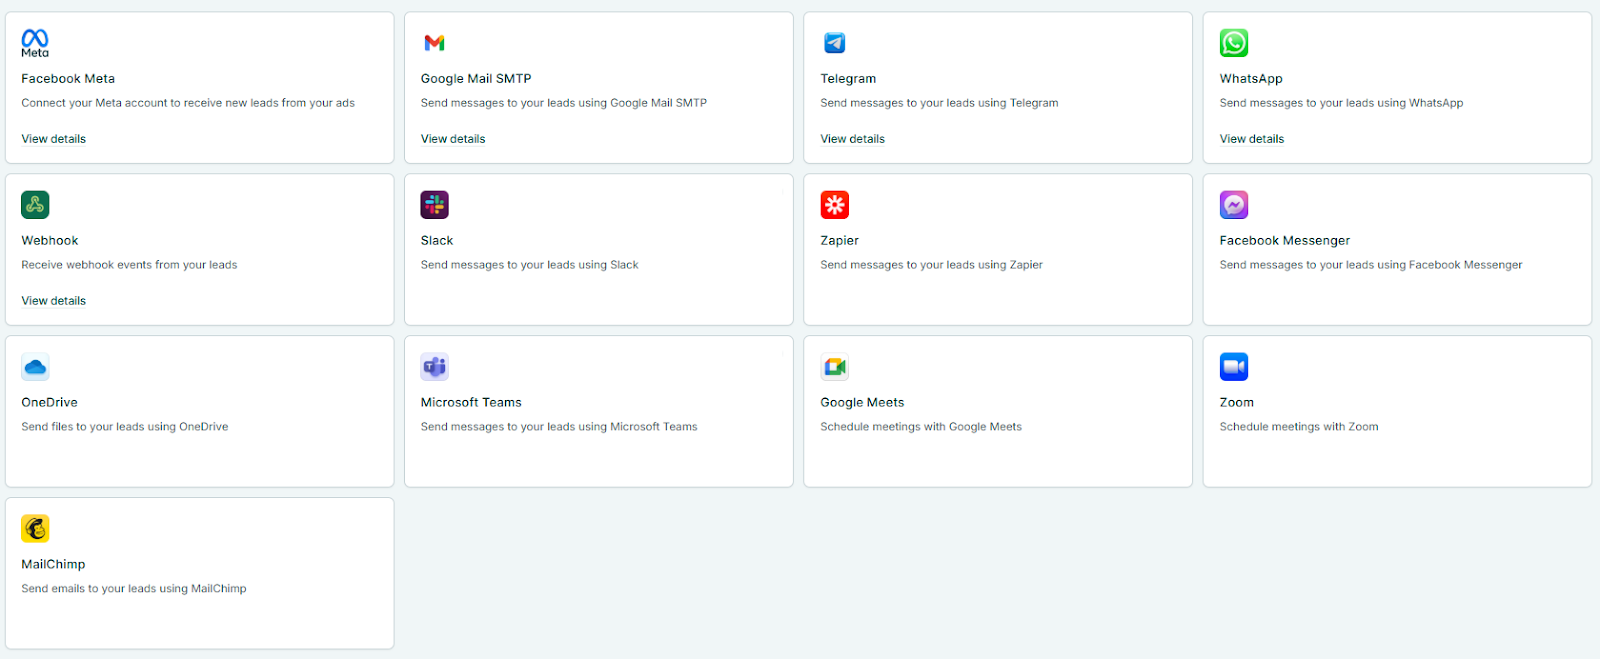Click the Meta logo icon

coord(35,43)
